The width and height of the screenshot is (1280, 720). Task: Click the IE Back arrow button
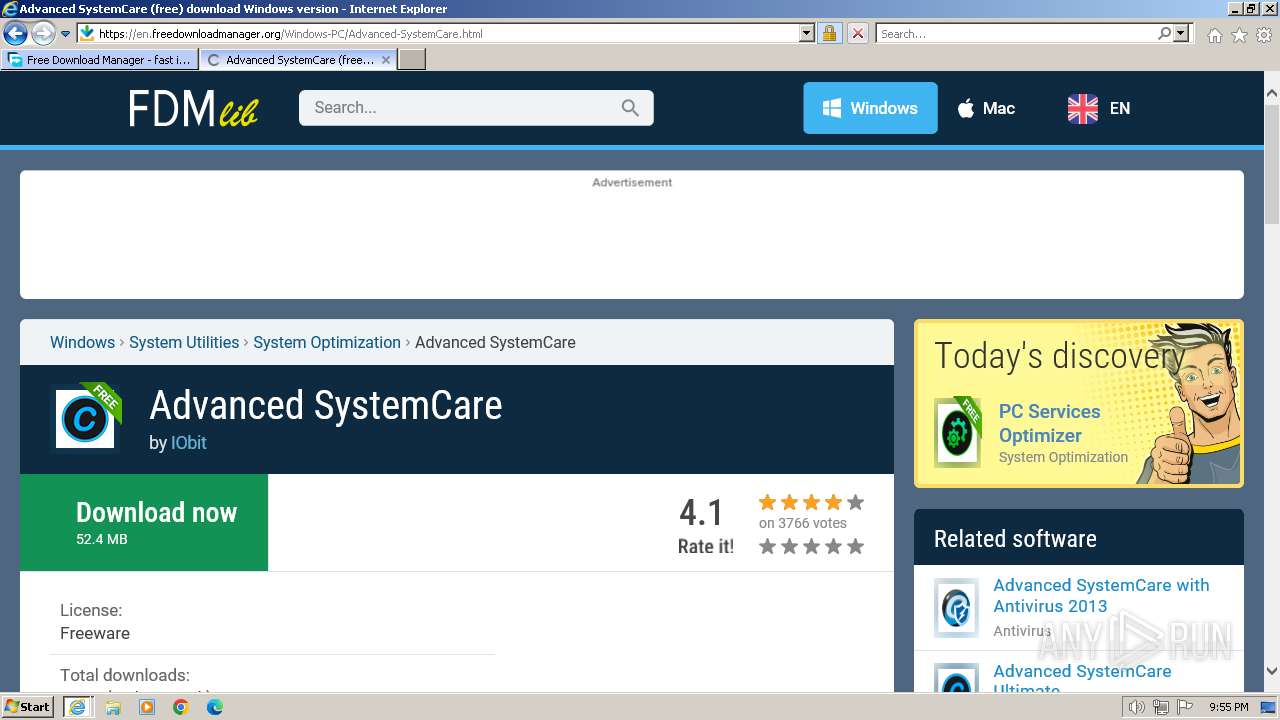15,34
